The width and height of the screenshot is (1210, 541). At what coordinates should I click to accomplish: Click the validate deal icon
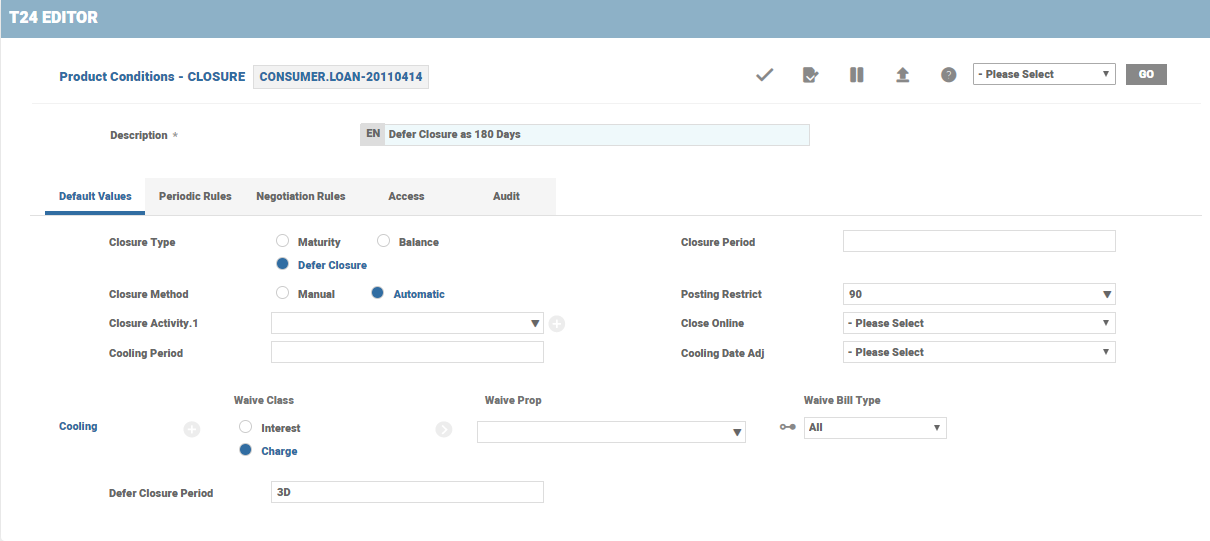point(810,75)
